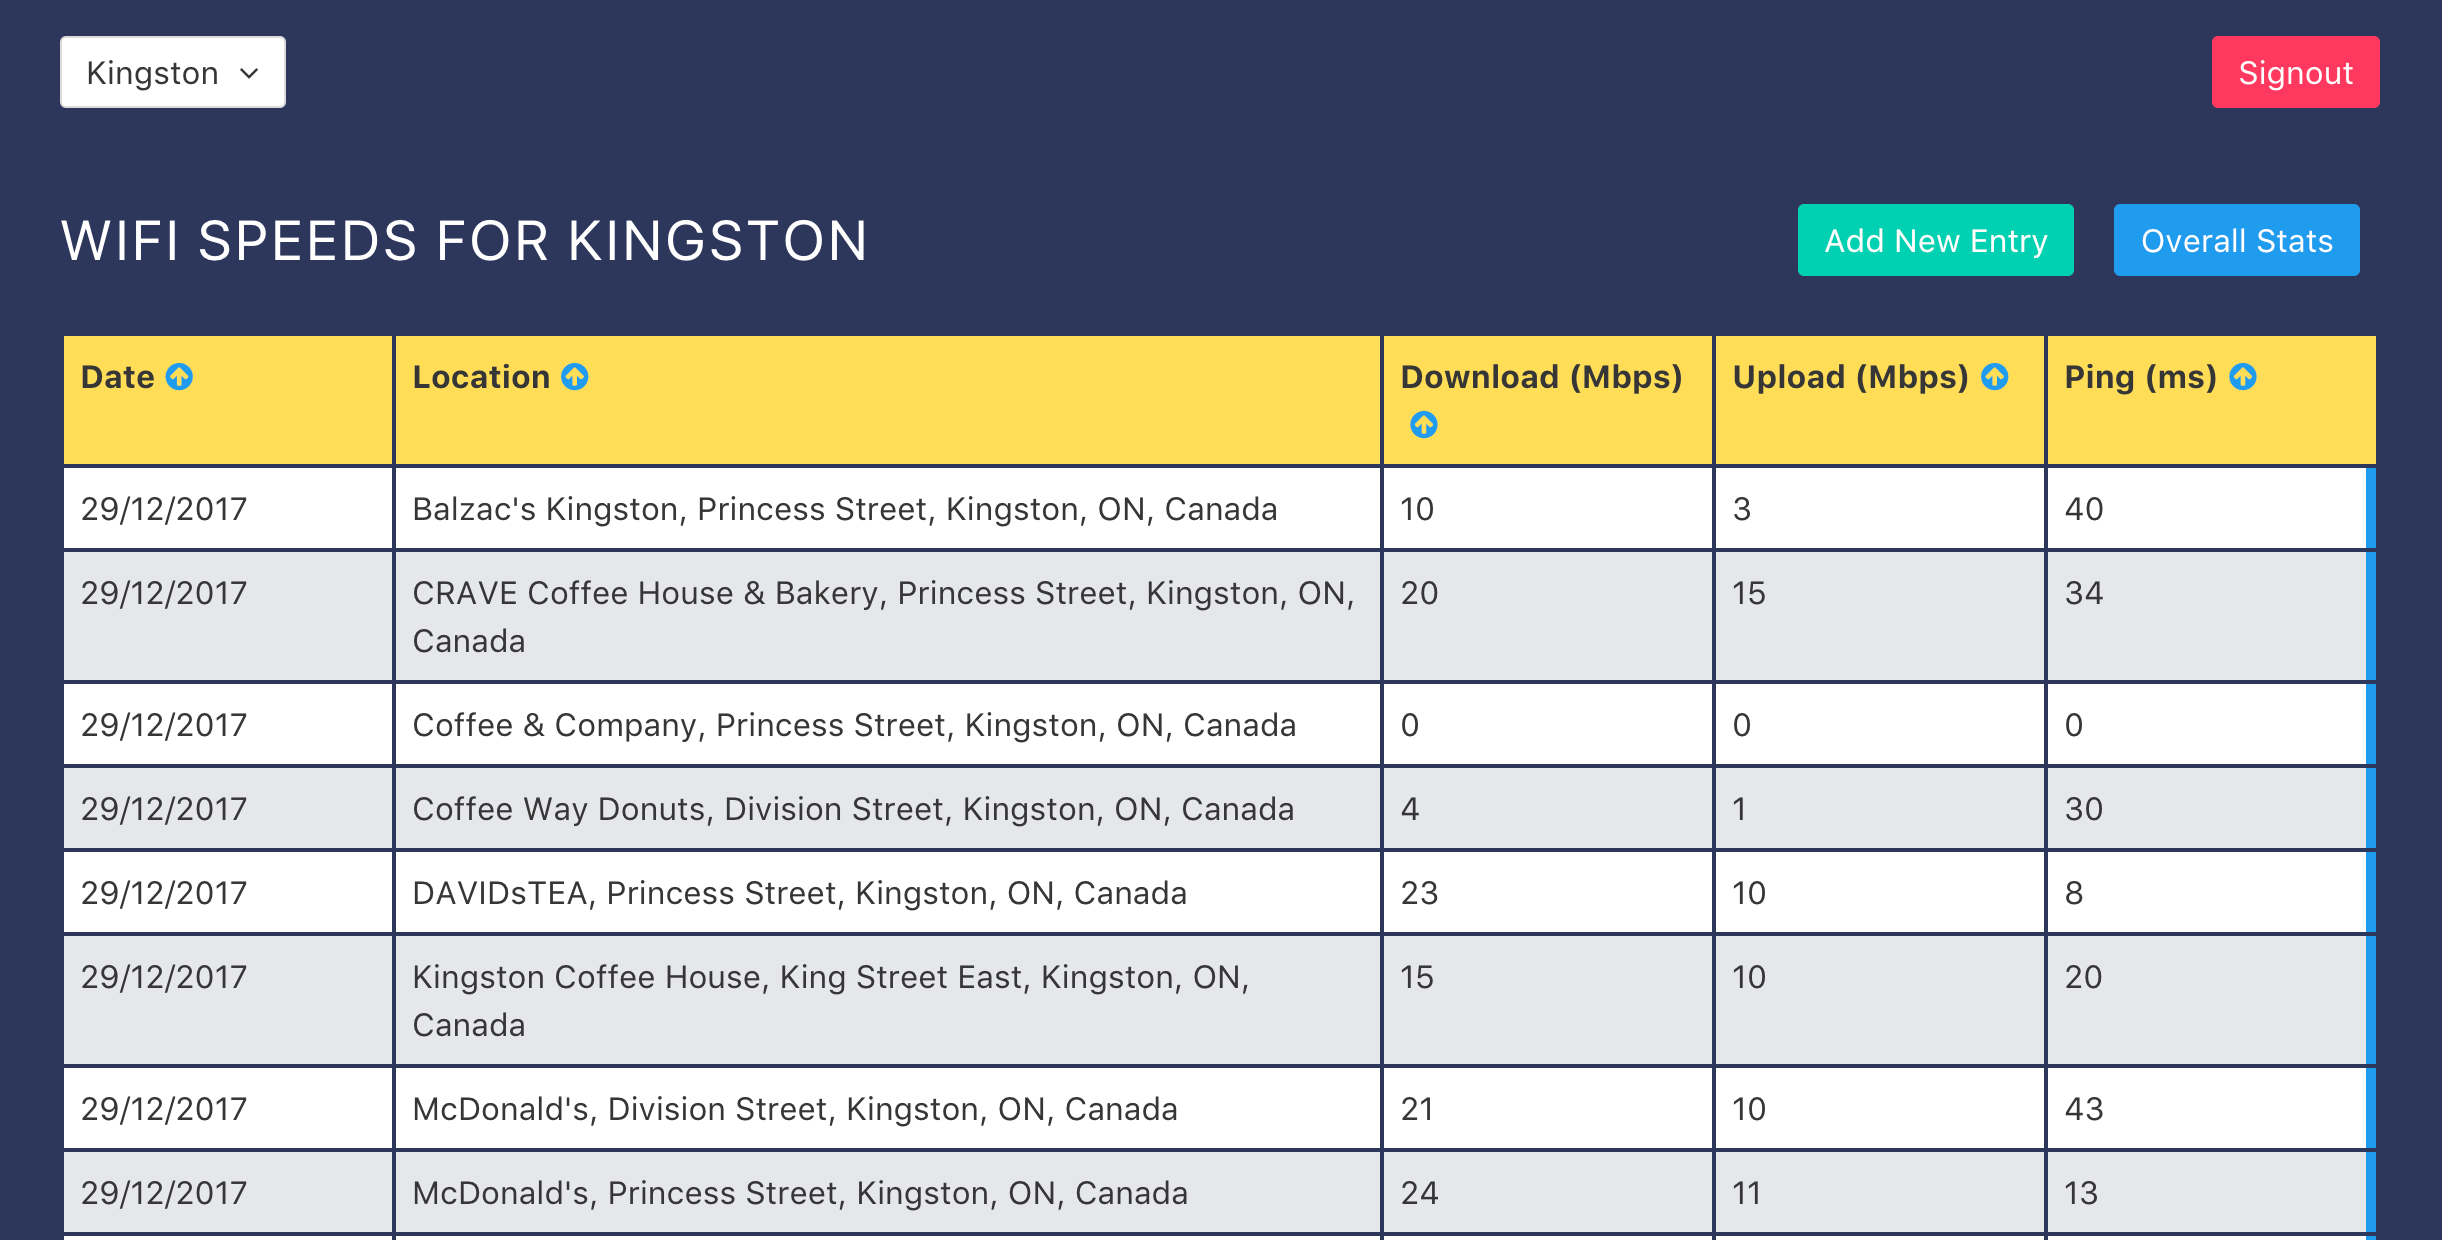This screenshot has height=1240, width=2442.
Task: Click Location column sort arrow icon
Action: point(575,377)
